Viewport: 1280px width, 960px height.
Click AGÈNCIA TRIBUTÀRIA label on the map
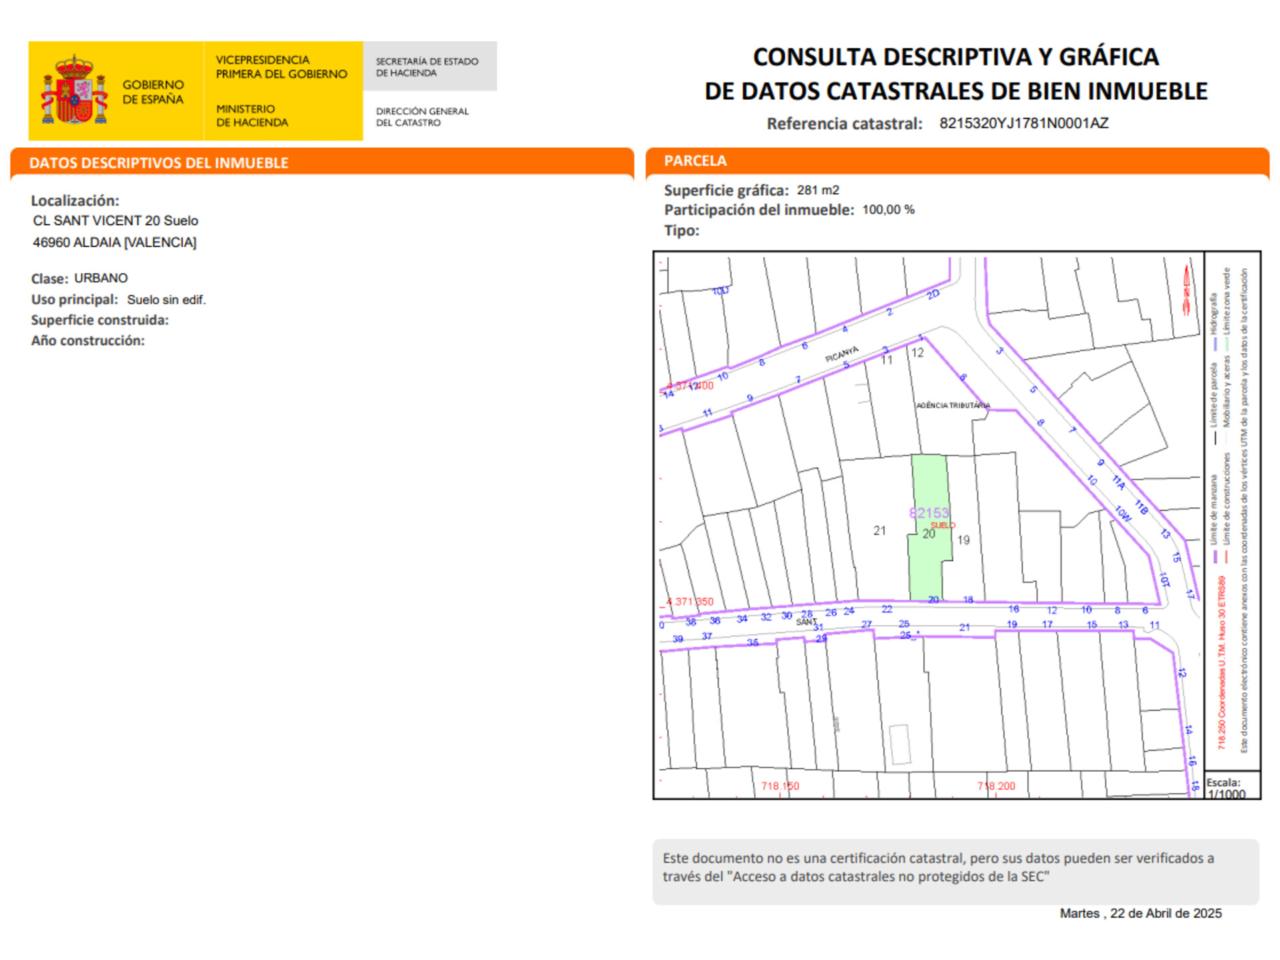tap(953, 406)
